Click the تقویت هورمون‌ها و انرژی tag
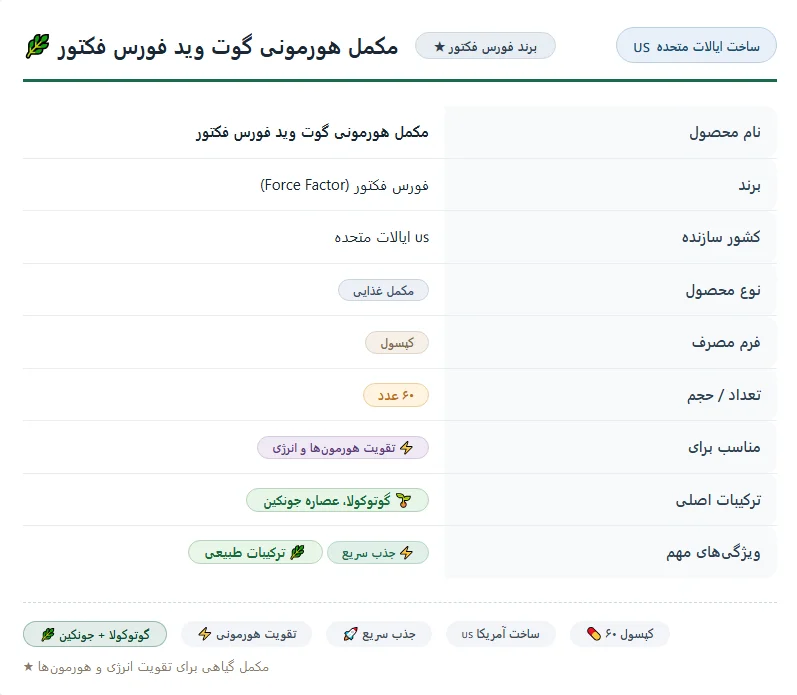Viewport: 797px width, 695px height. pos(343,448)
